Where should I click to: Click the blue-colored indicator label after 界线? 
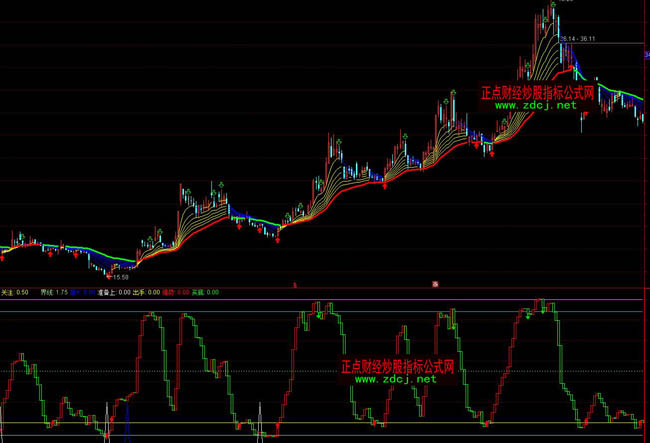pos(76,293)
